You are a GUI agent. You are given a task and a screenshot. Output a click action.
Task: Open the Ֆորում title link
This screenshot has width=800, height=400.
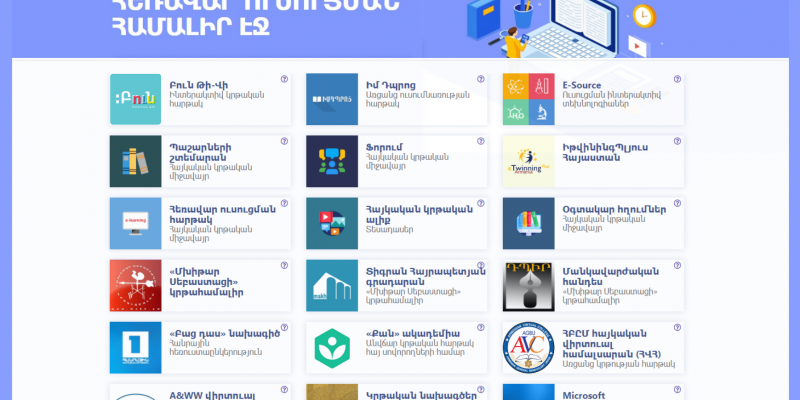pos(382,147)
